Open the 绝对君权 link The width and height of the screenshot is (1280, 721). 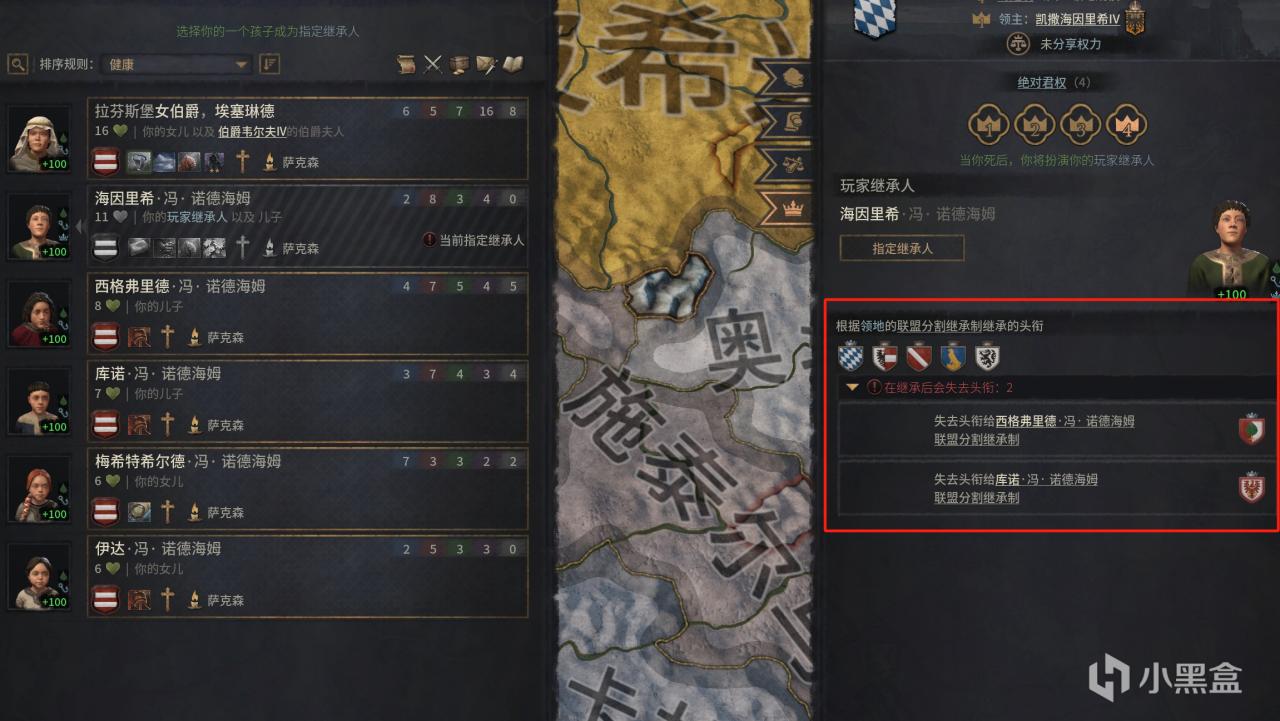click(x=1044, y=83)
